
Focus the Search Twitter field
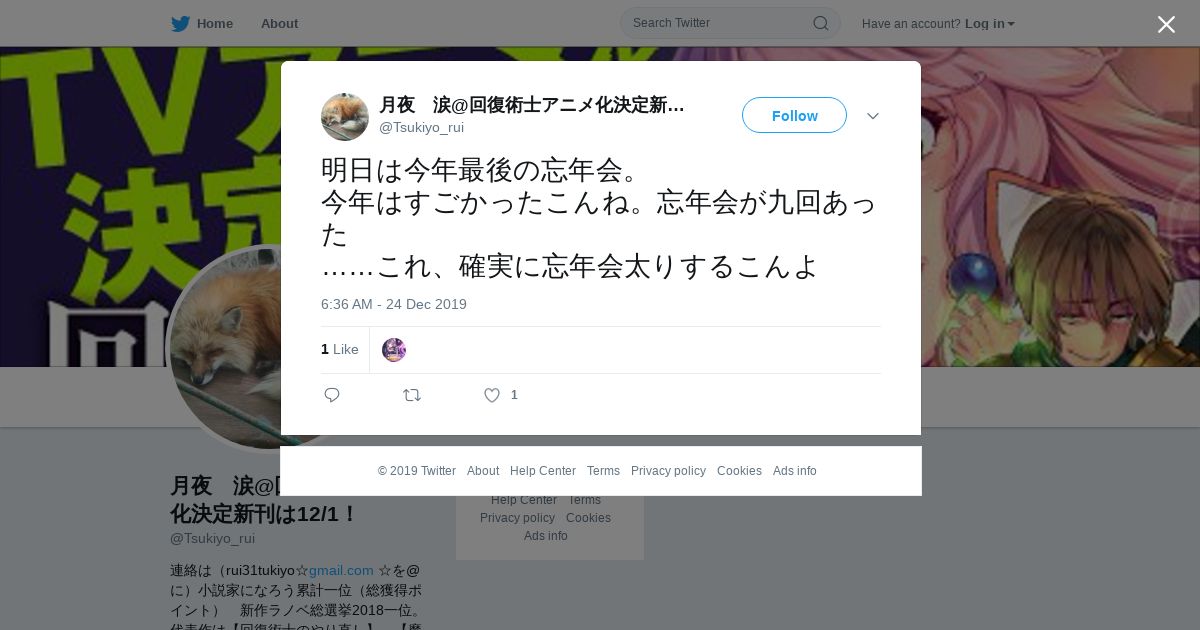tap(720, 23)
